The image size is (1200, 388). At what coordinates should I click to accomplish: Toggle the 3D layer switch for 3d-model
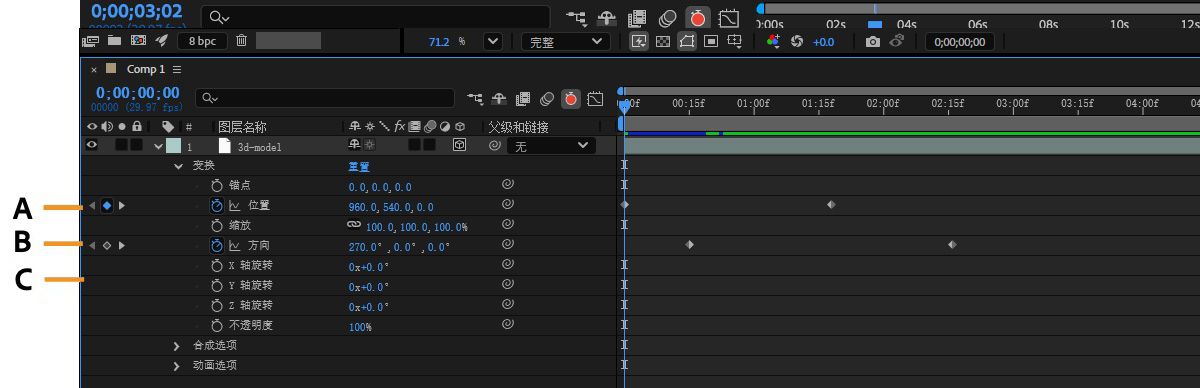(x=460, y=146)
